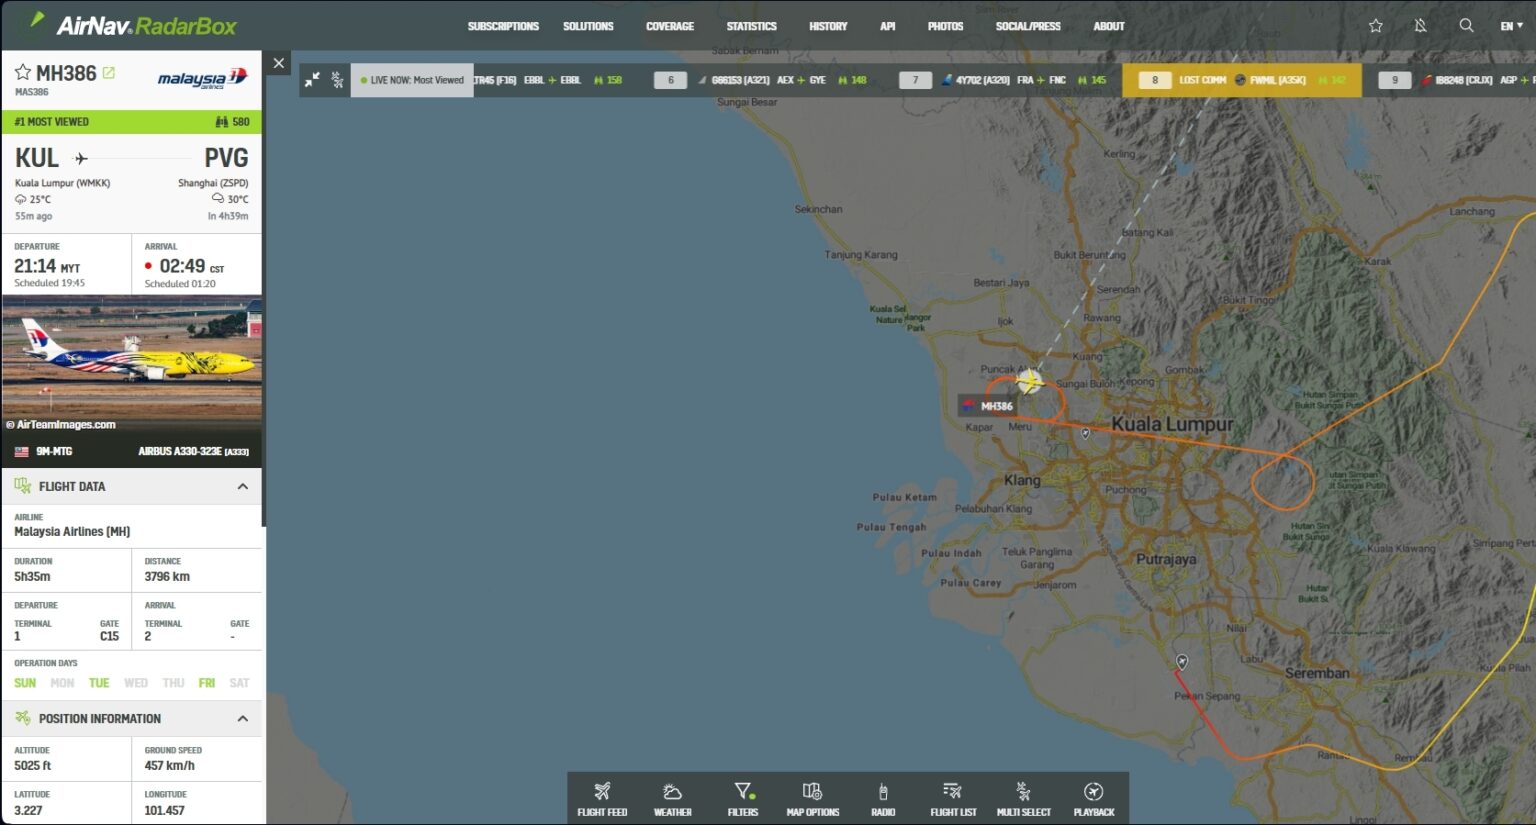Start flight Playback mode
Screen dimensions: 1536x825
tap(1094, 799)
